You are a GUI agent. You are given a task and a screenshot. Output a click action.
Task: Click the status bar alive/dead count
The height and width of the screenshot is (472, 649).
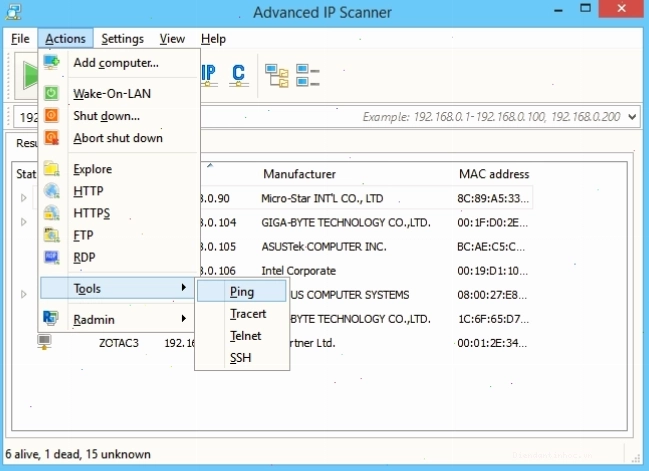[78, 454]
